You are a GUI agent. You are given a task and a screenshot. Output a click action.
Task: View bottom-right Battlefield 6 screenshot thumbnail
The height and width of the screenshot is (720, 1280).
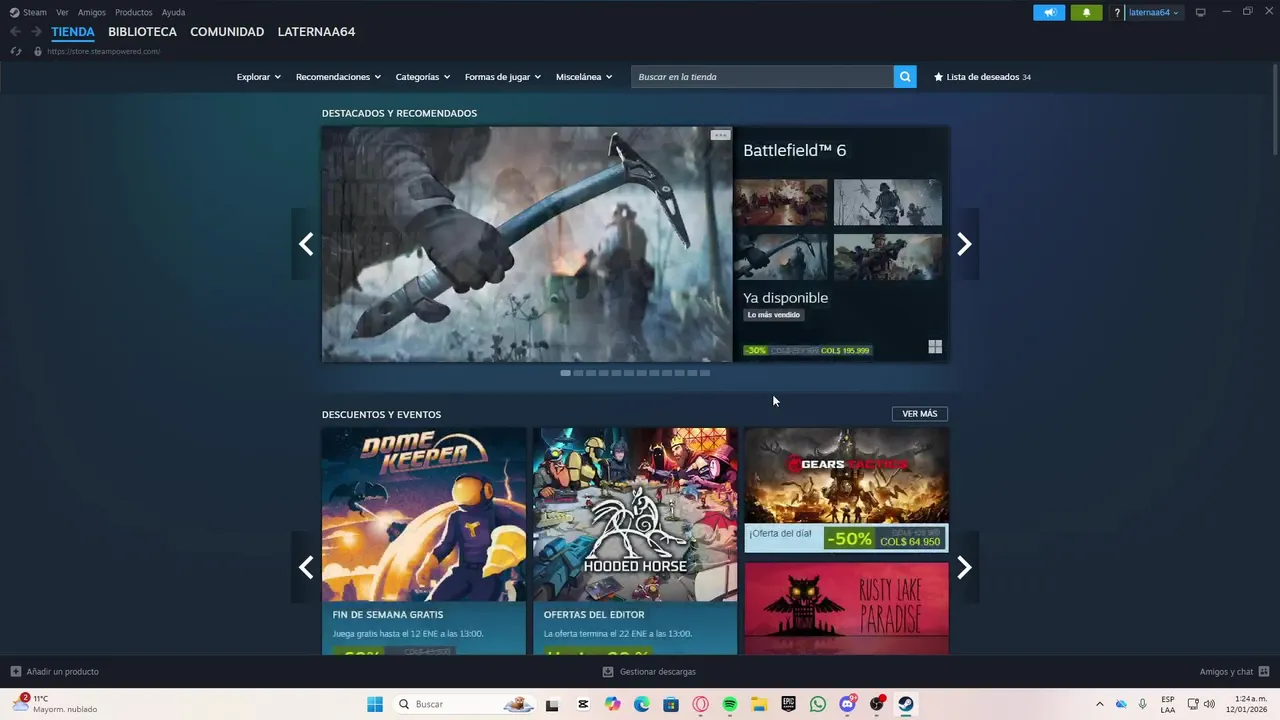pyautogui.click(x=888, y=257)
